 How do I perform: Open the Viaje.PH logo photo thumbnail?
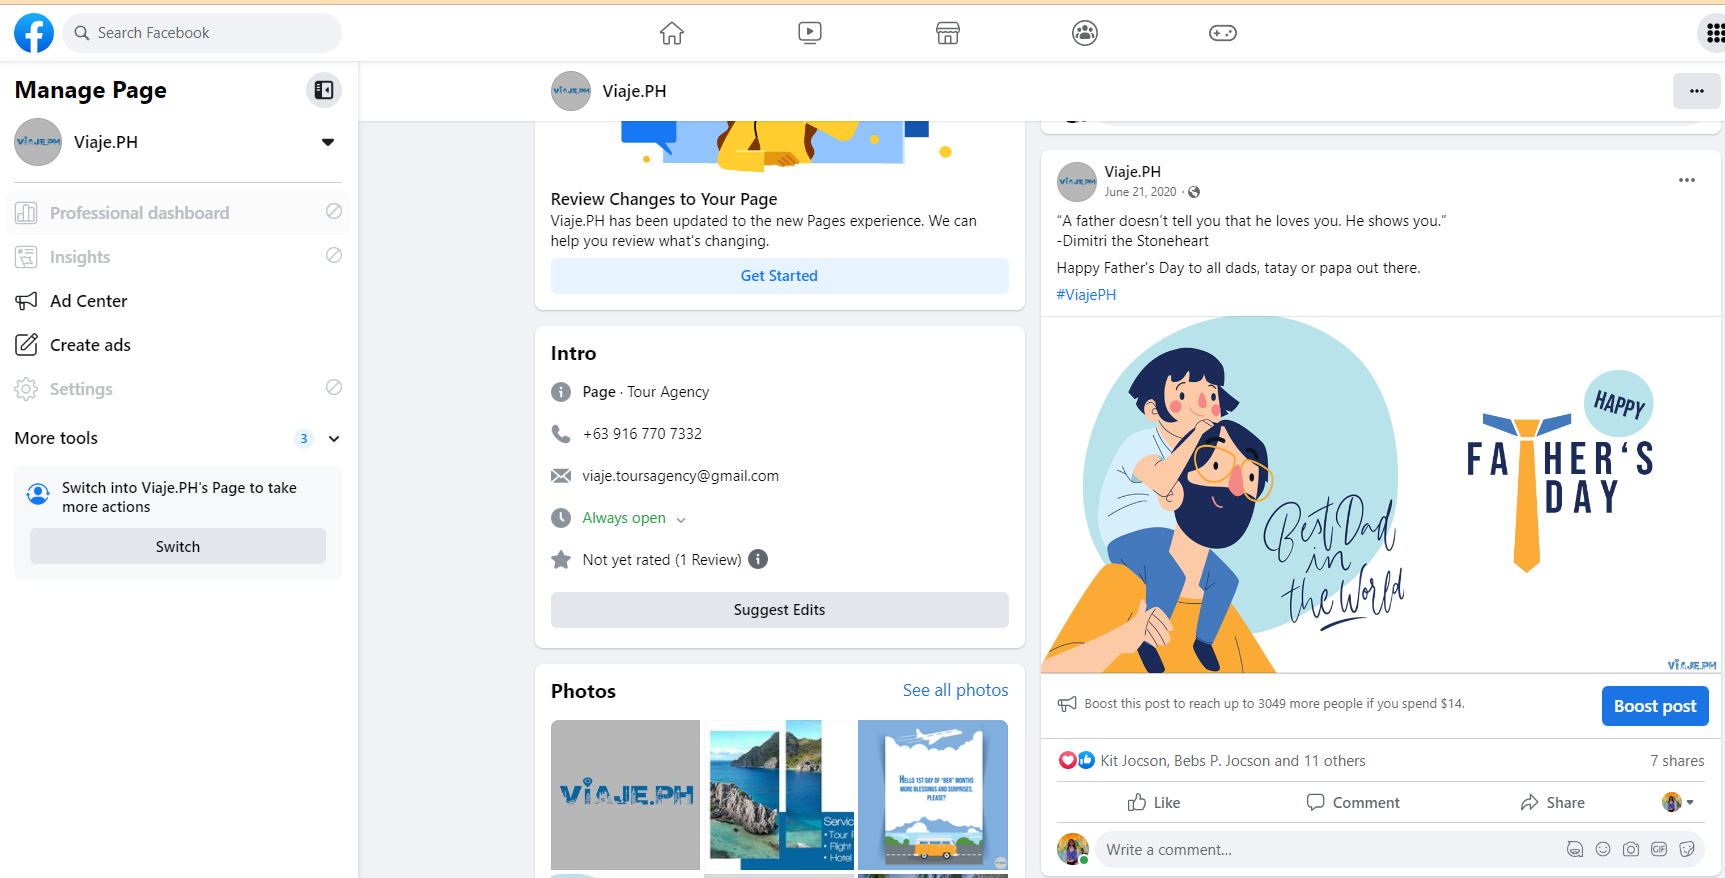click(625, 795)
